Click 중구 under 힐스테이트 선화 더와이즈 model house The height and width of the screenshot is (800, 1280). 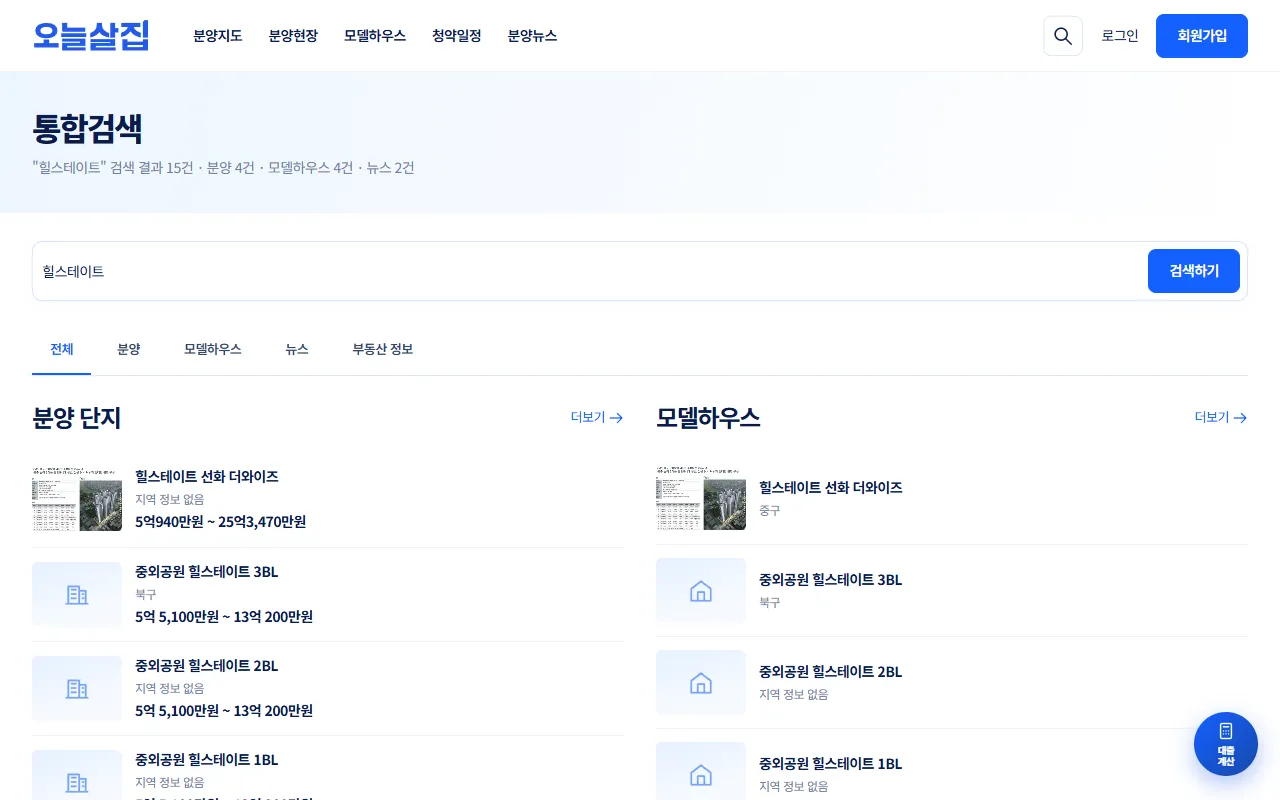[770, 511]
